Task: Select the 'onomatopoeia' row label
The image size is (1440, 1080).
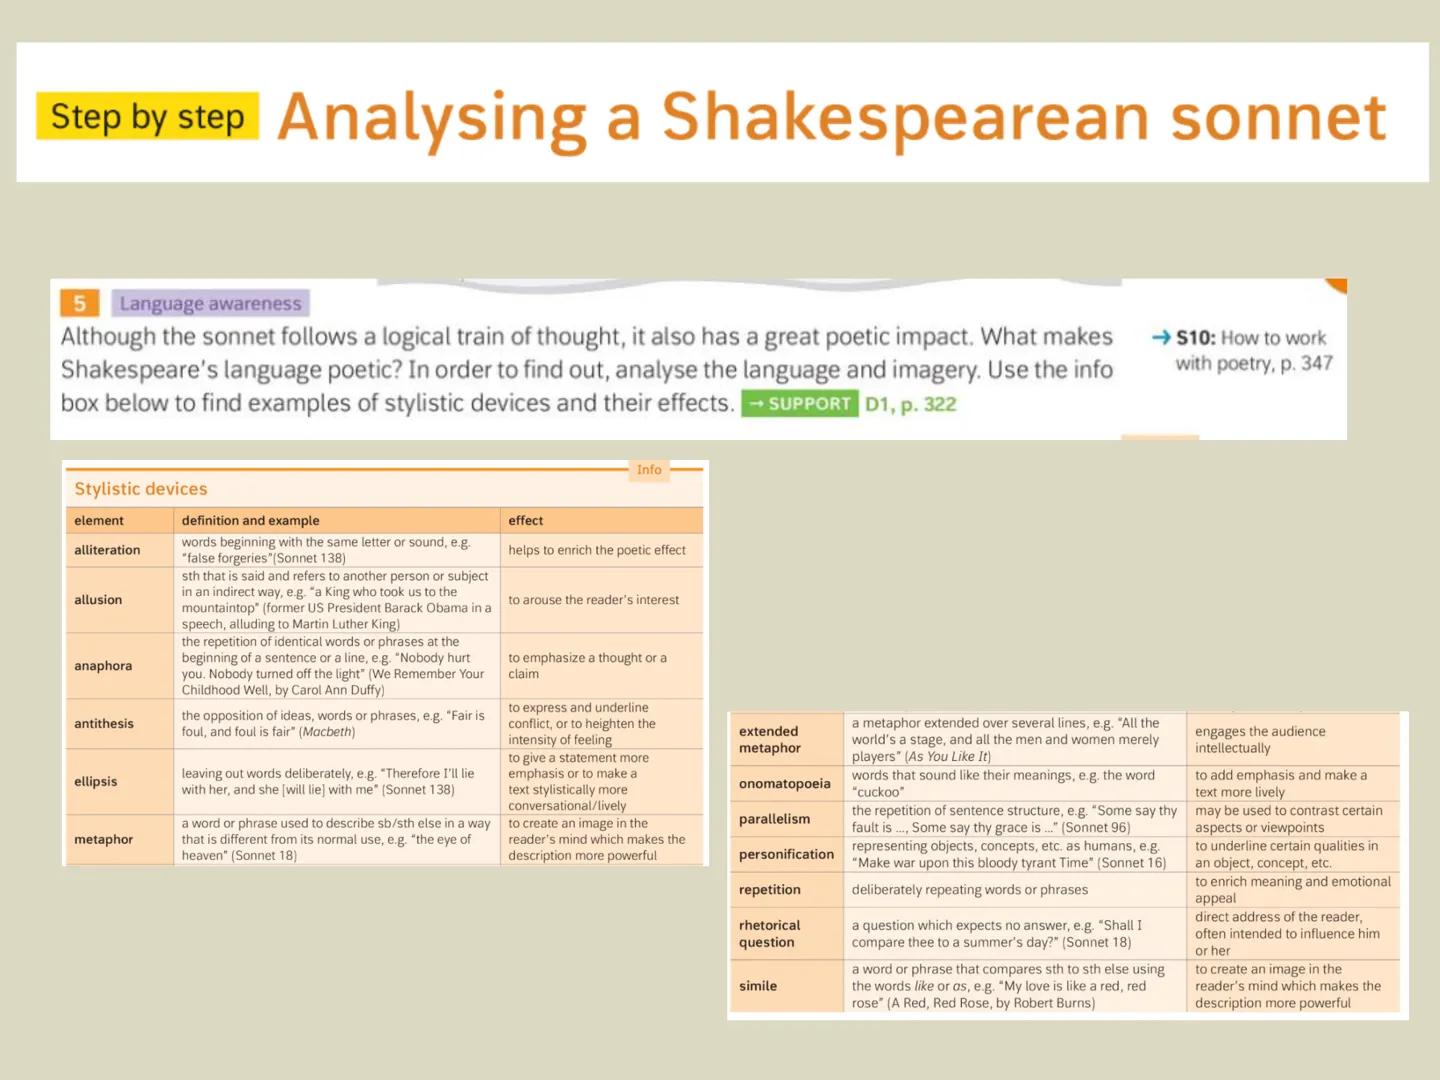Action: 785,784
